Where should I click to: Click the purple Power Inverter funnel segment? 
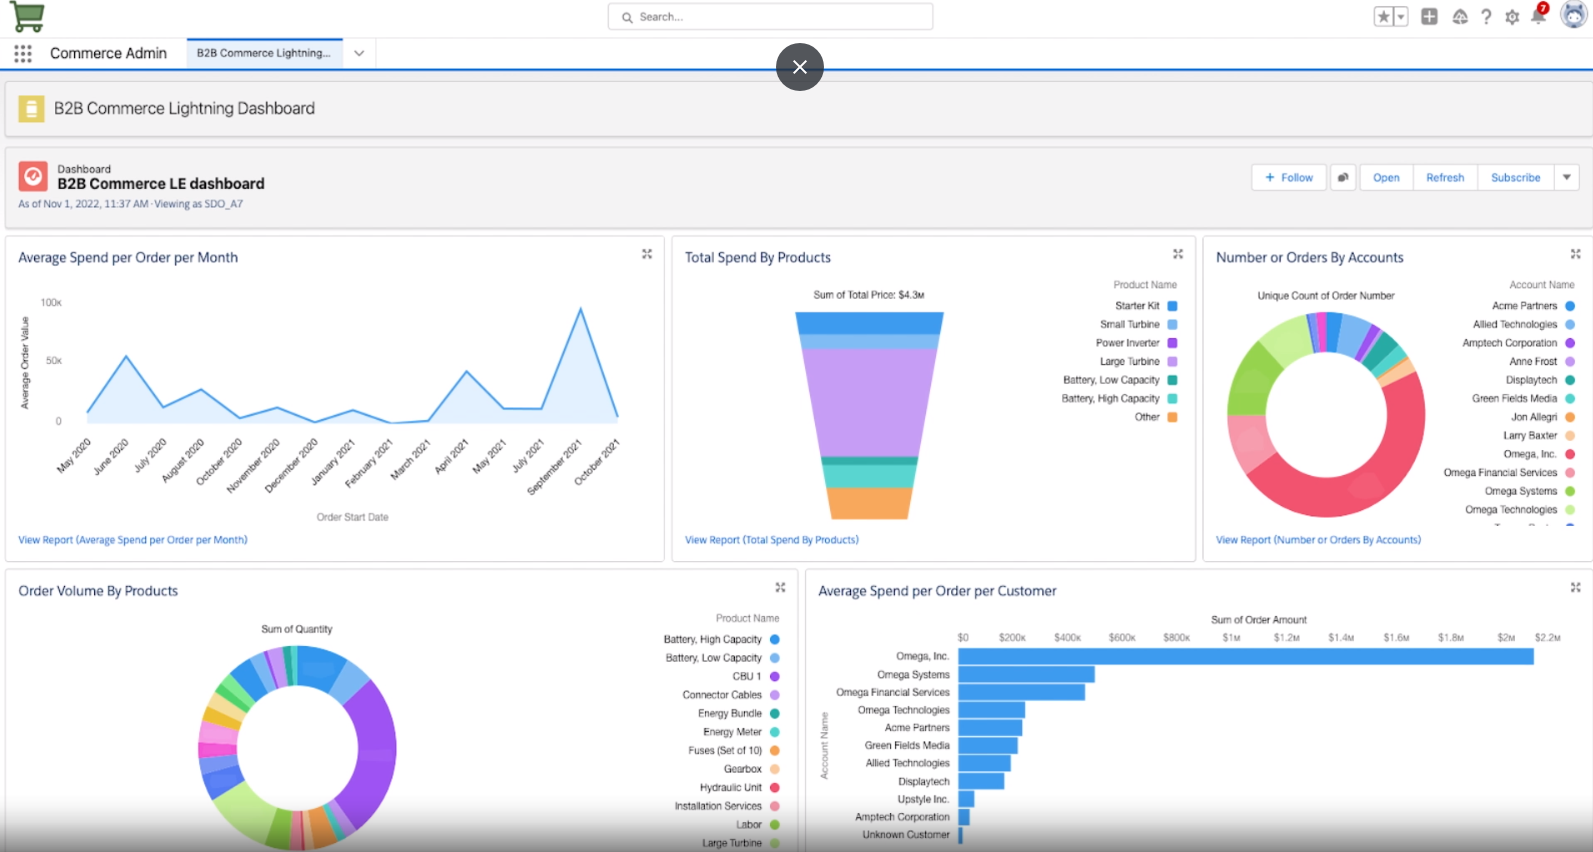(x=869, y=402)
